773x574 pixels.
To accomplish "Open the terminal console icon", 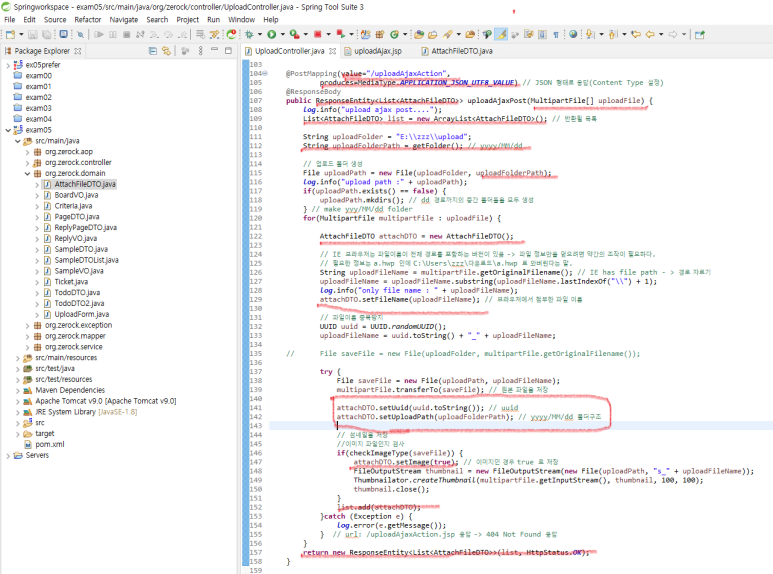I will click(x=64, y=35).
